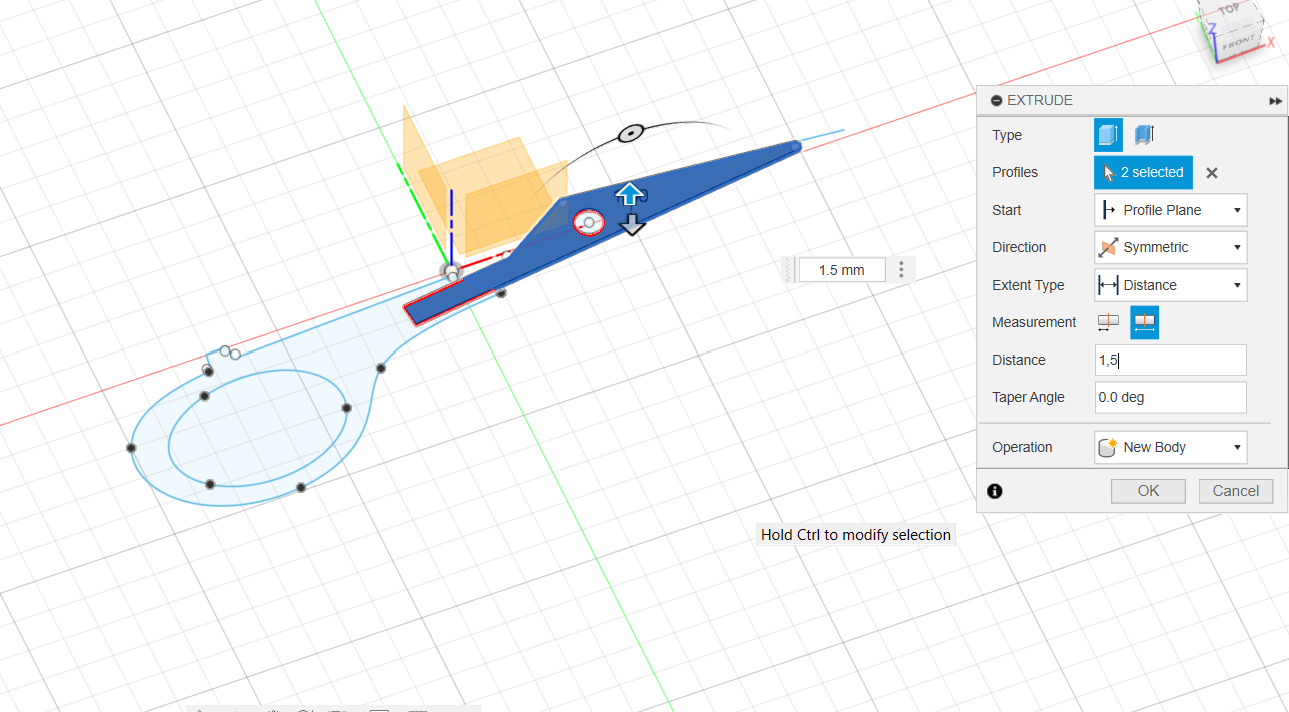Open the three-dot menu beside 1.5 mm
Screen dimensions: 1289x712
pyautogui.click(x=902, y=270)
